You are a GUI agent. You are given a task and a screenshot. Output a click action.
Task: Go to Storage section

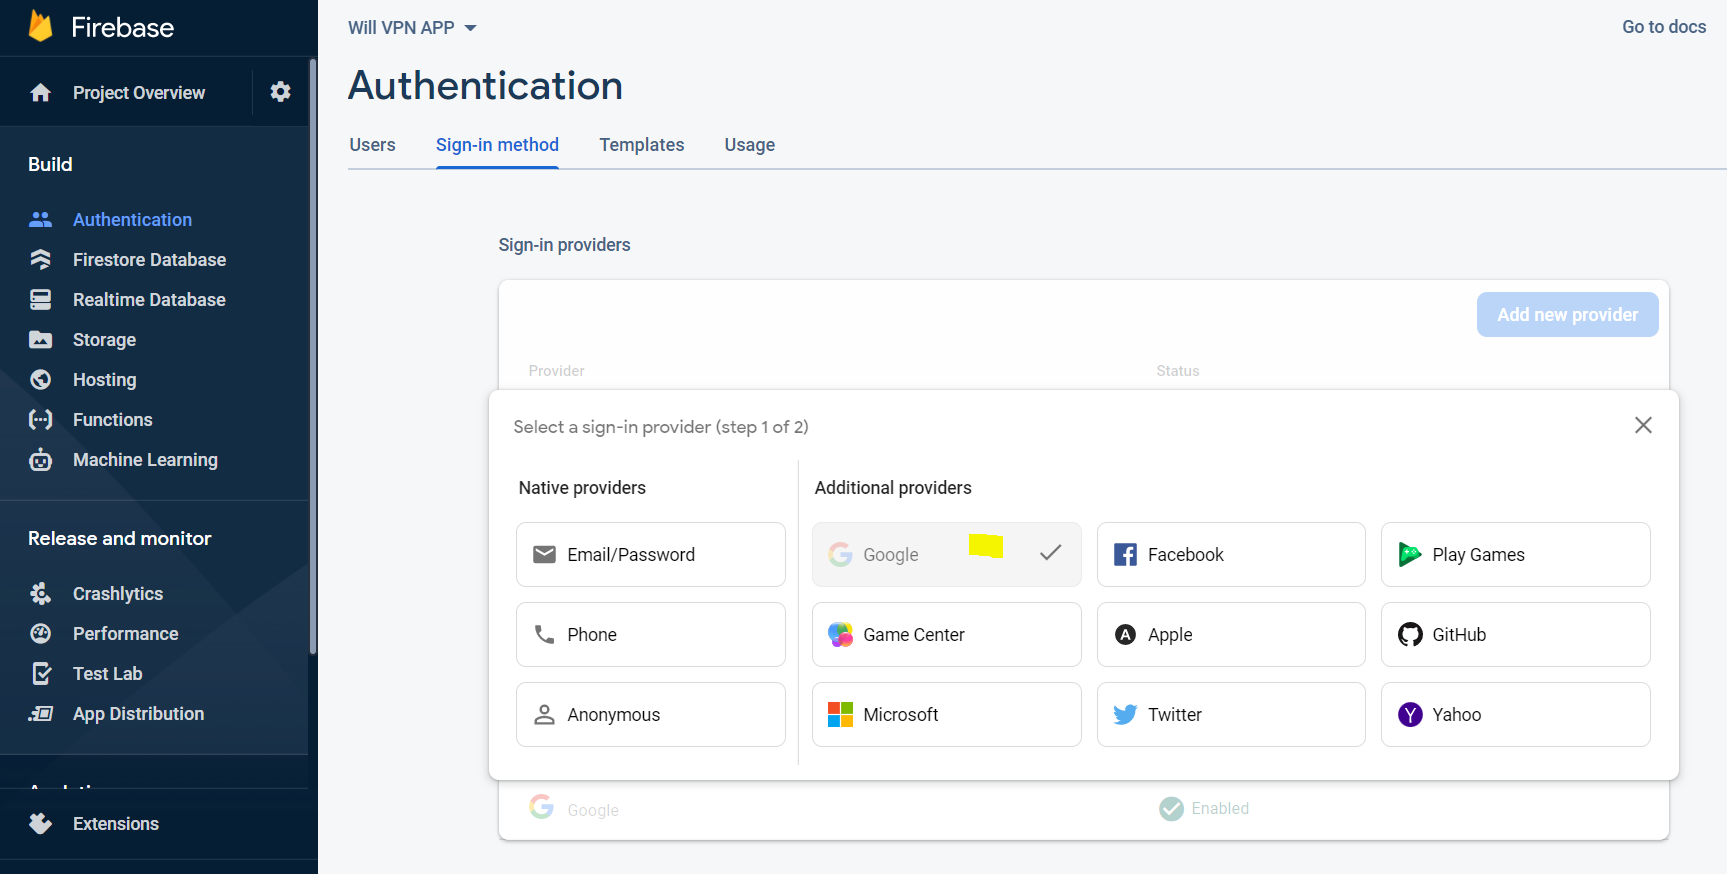point(104,339)
